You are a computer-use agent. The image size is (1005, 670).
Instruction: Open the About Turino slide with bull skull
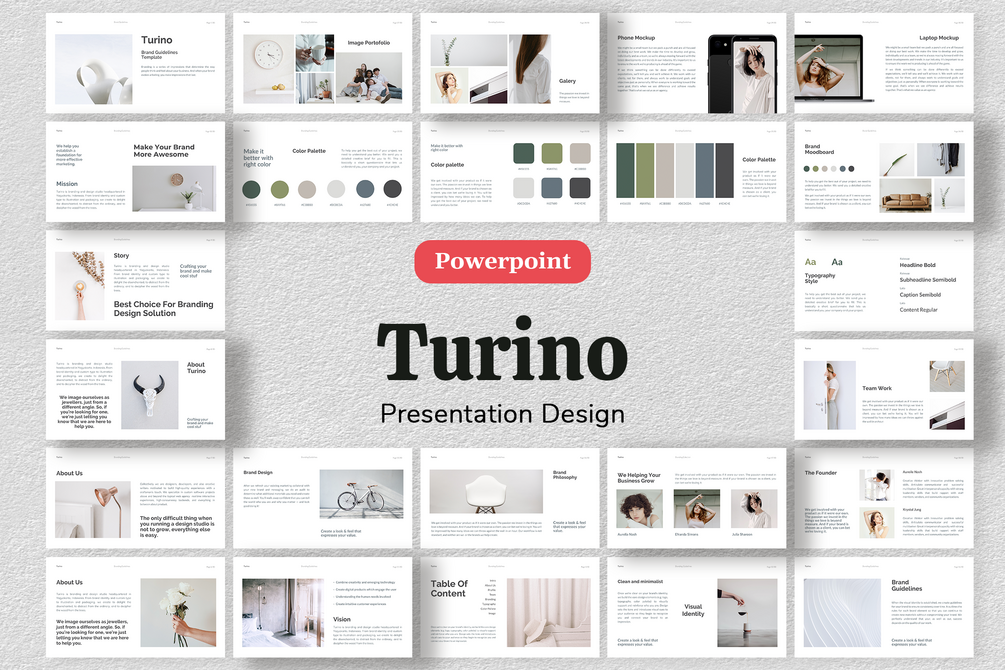[x=135, y=390]
